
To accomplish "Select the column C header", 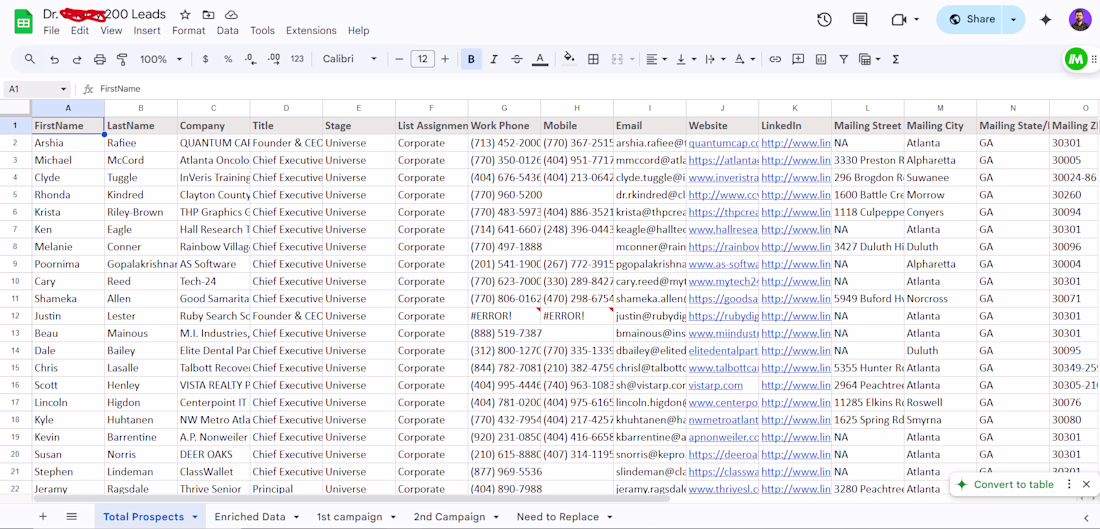I will coord(213,108).
